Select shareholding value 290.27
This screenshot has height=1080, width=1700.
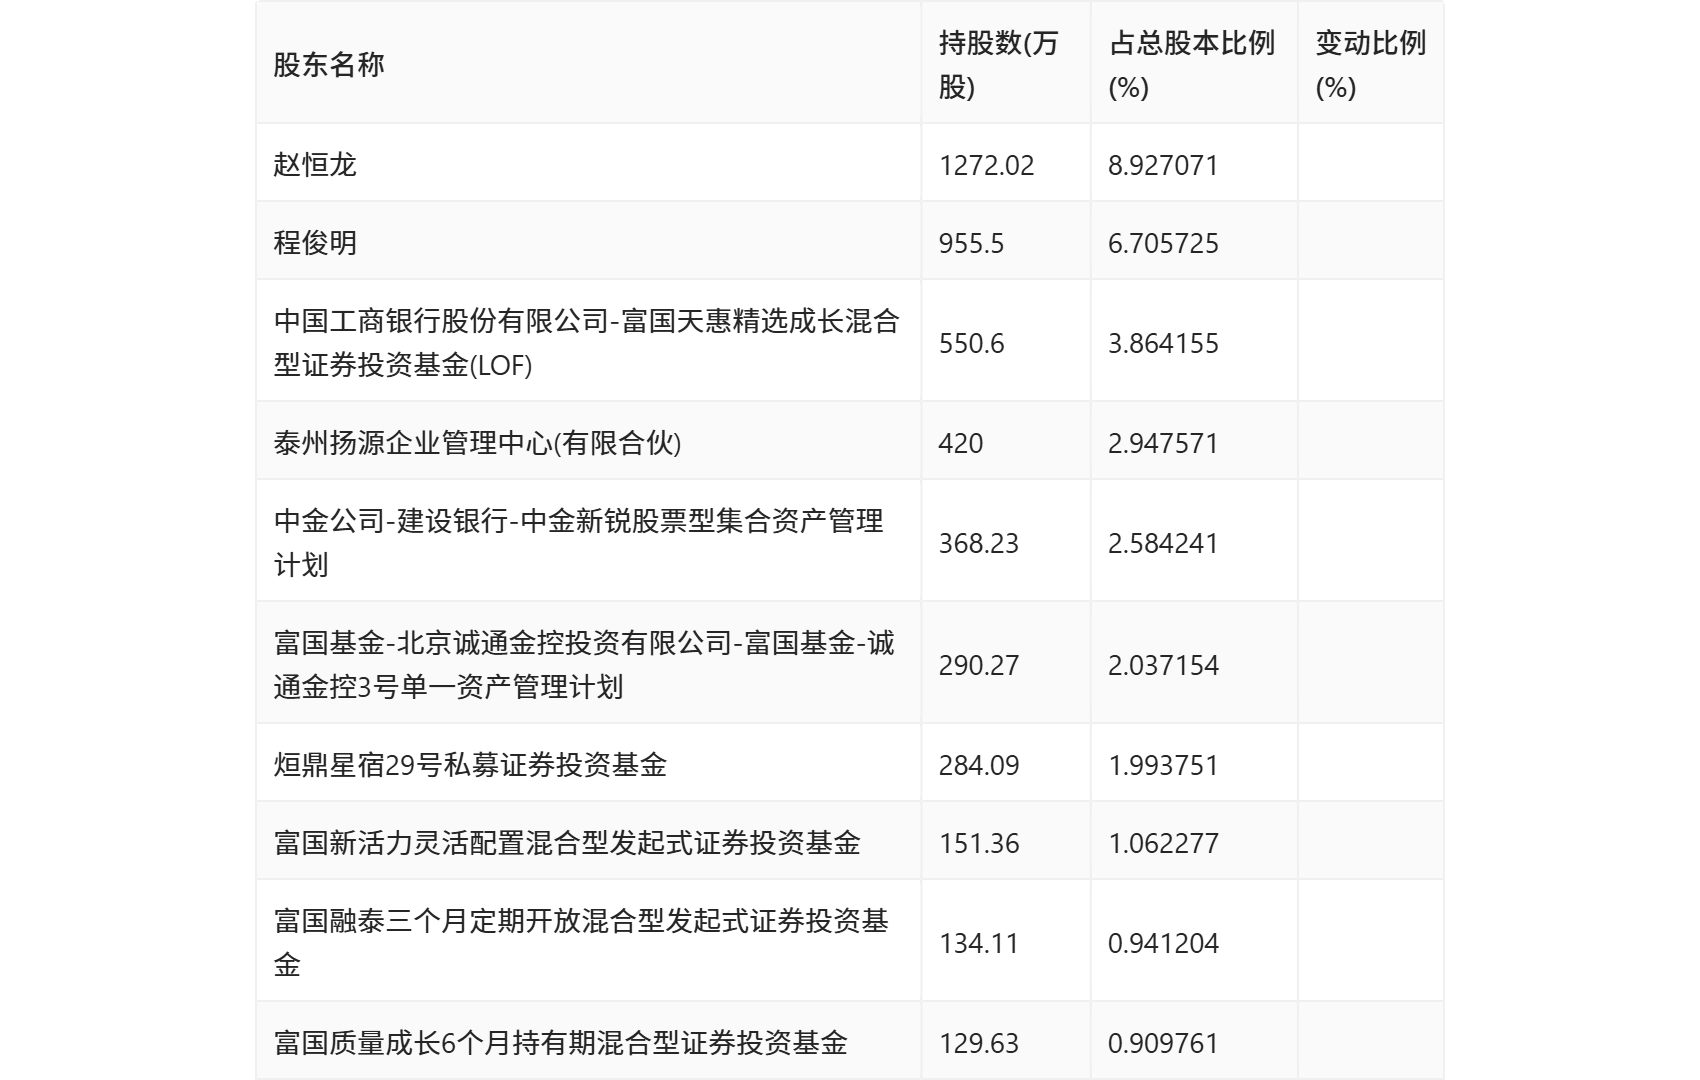(x=978, y=665)
